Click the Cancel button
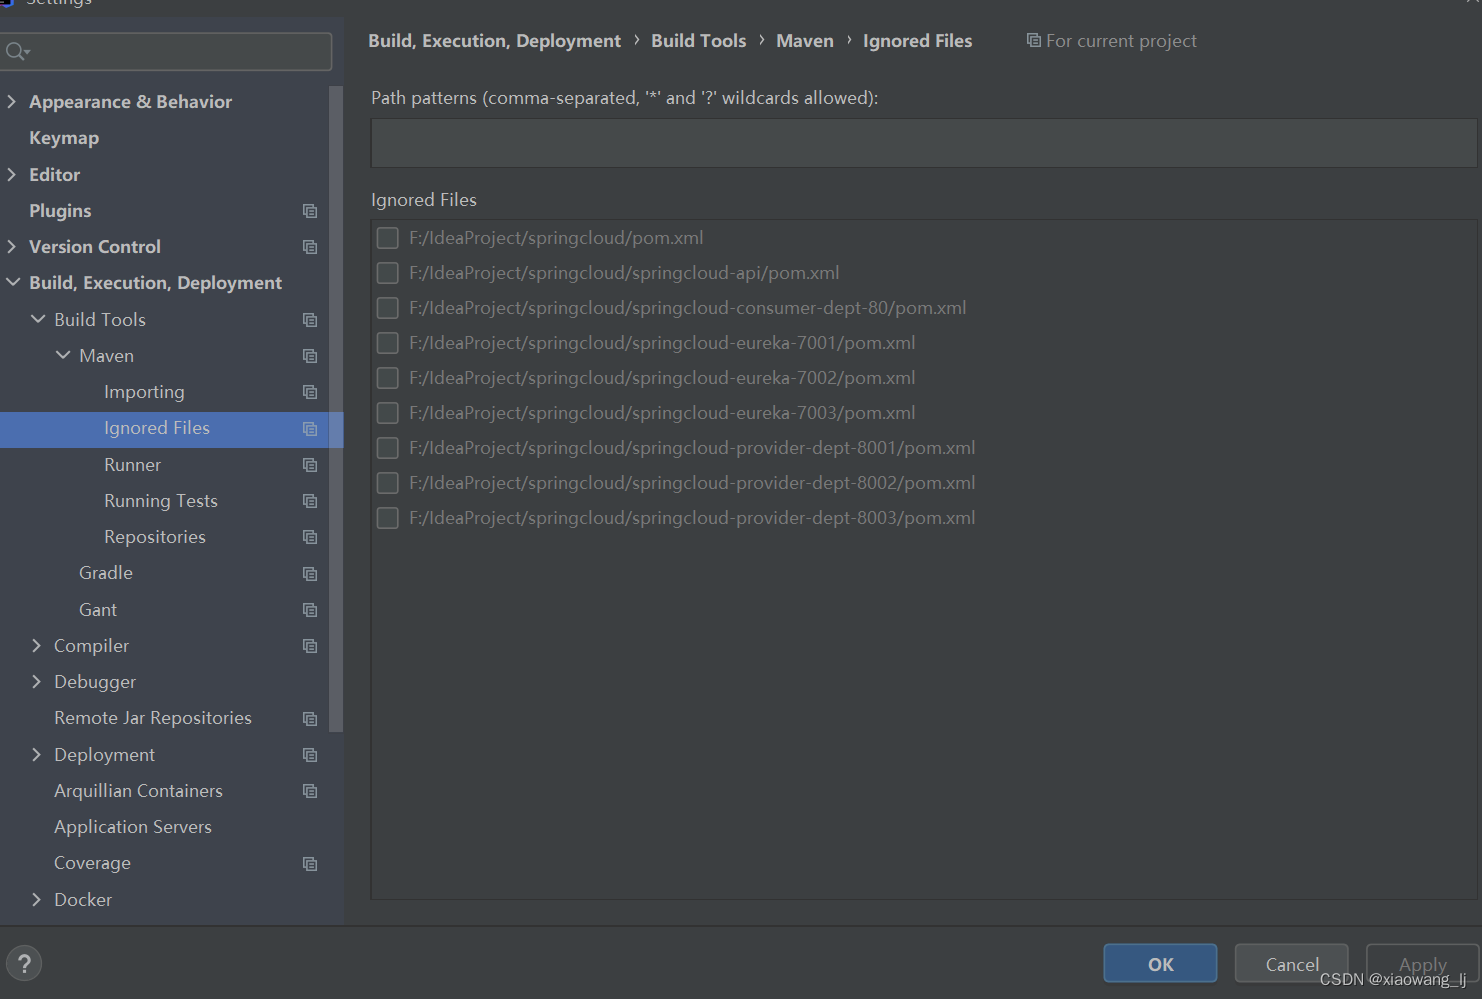The image size is (1482, 999). click(x=1291, y=964)
